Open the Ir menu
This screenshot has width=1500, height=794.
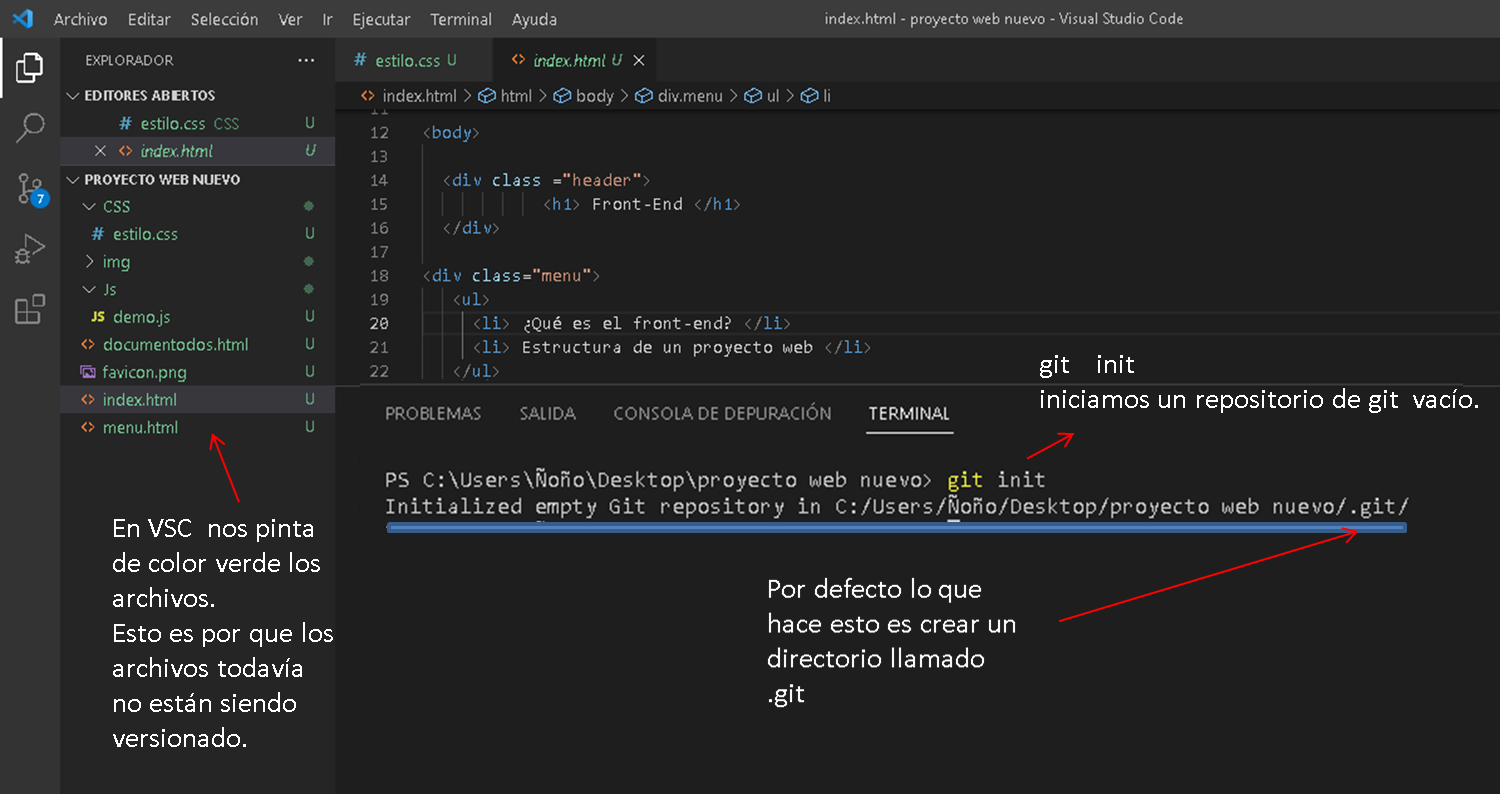click(327, 19)
